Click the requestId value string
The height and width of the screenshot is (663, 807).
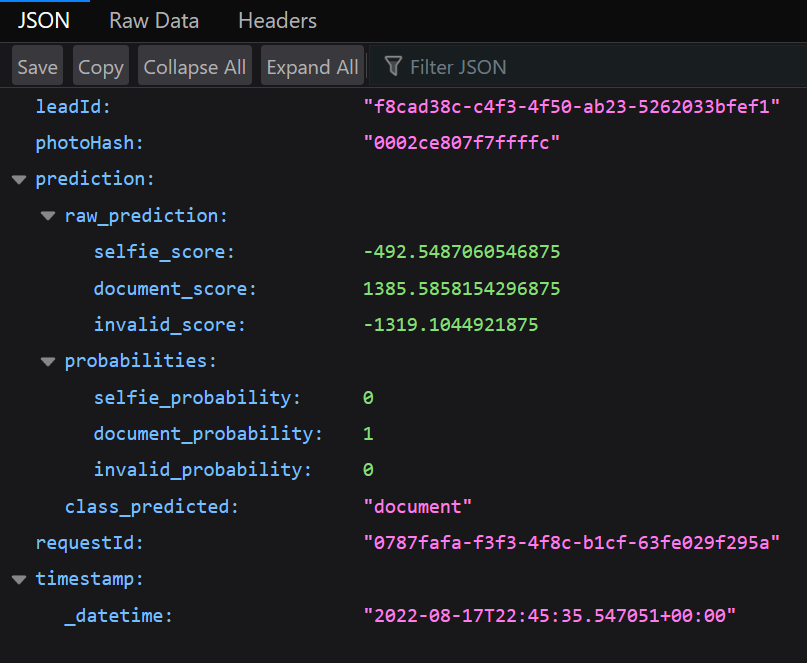point(571,543)
